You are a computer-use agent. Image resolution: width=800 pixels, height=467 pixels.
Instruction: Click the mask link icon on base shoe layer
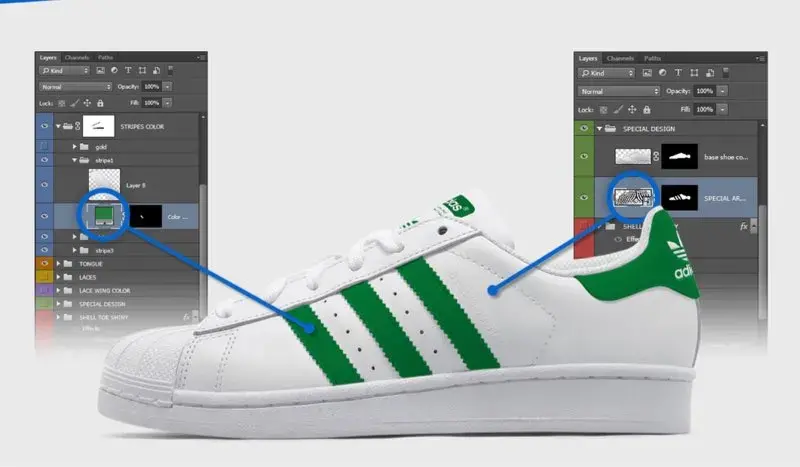pyautogui.click(x=656, y=157)
